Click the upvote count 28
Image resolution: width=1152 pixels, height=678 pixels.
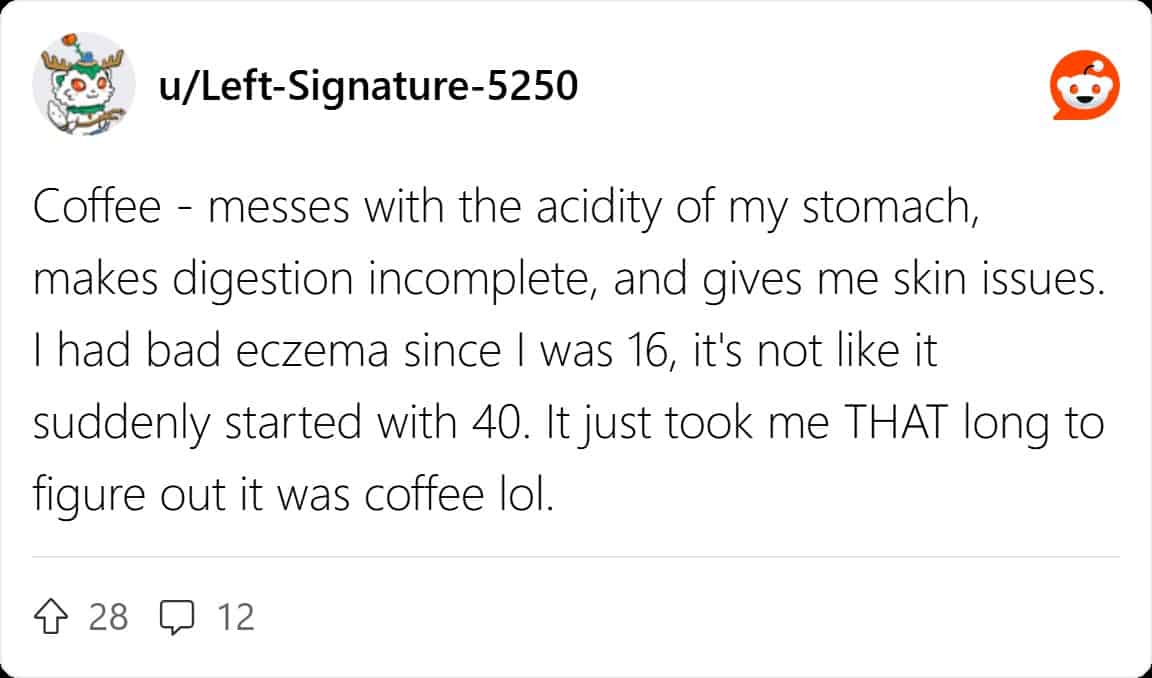108,617
